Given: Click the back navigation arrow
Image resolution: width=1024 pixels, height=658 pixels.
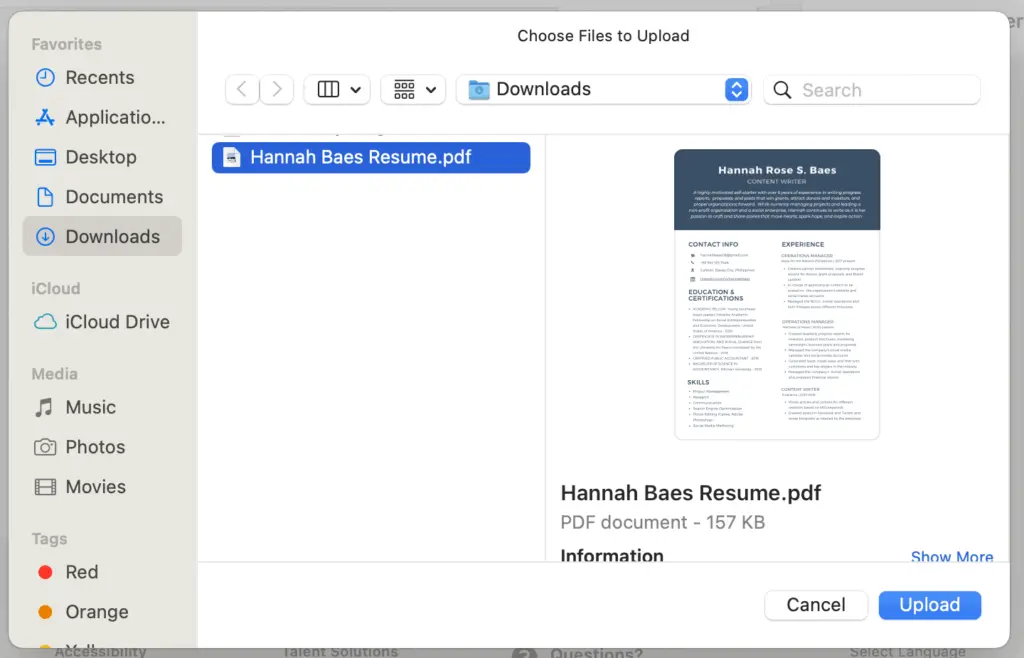Looking at the screenshot, I should (x=241, y=89).
